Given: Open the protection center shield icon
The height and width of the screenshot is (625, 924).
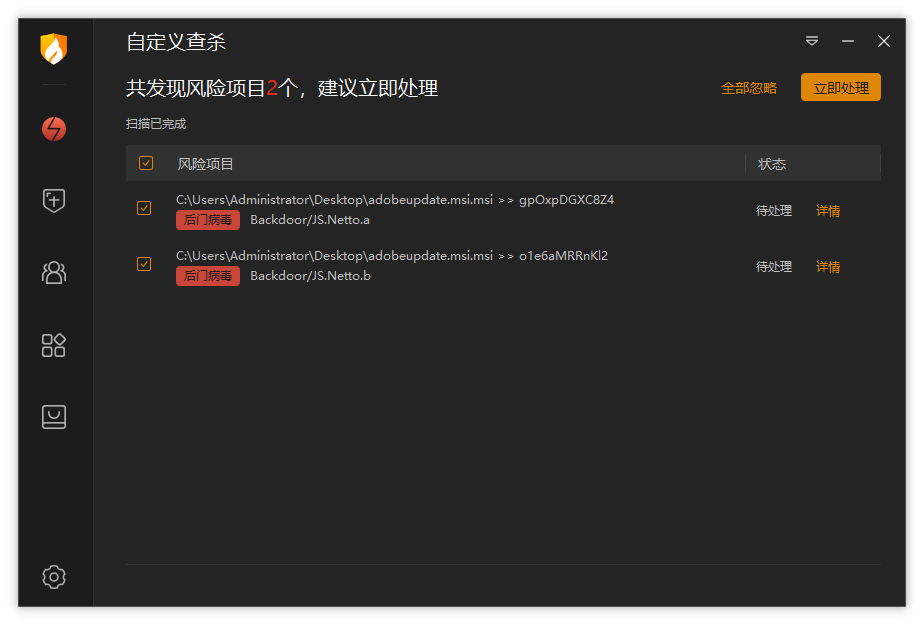Looking at the screenshot, I should 54,200.
